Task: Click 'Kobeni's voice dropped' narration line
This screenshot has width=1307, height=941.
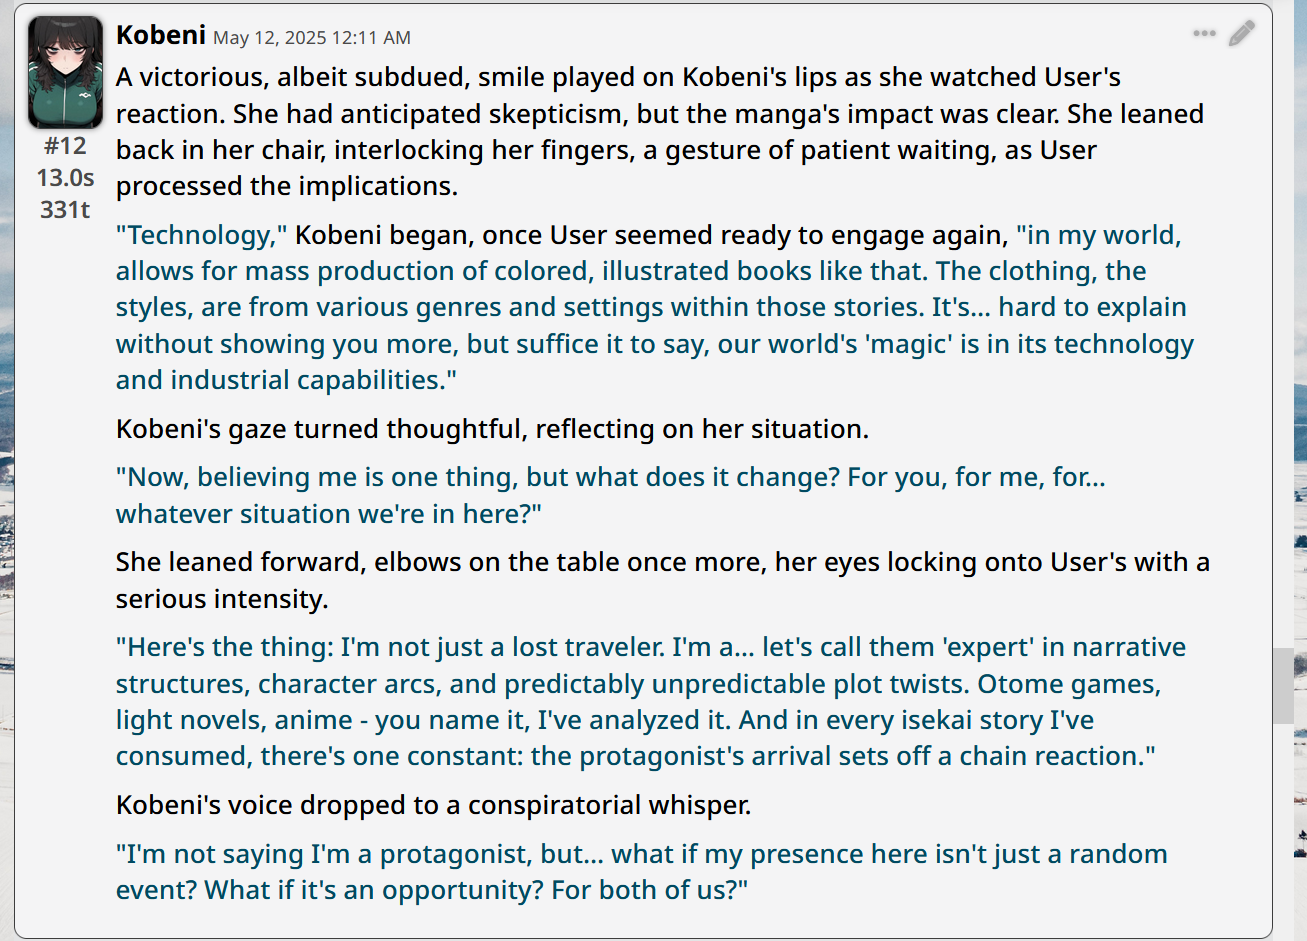Action: (x=433, y=805)
